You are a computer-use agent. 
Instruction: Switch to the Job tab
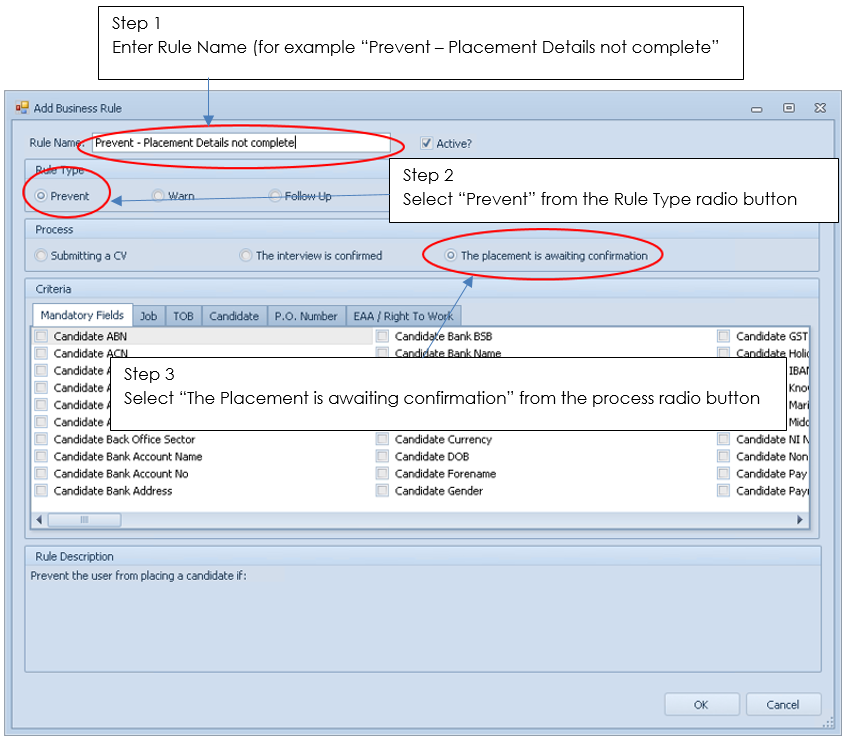pos(148,316)
